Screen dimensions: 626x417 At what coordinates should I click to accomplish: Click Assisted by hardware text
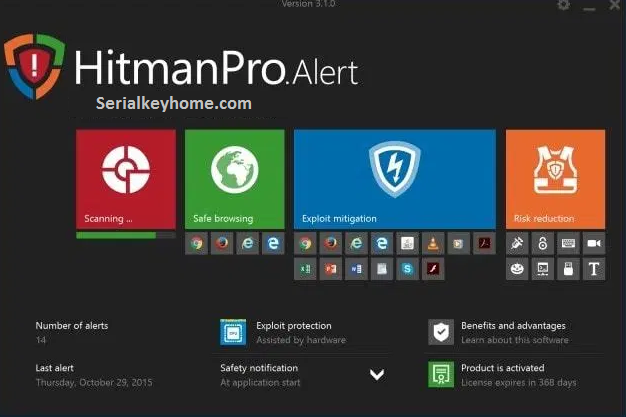click(x=301, y=340)
